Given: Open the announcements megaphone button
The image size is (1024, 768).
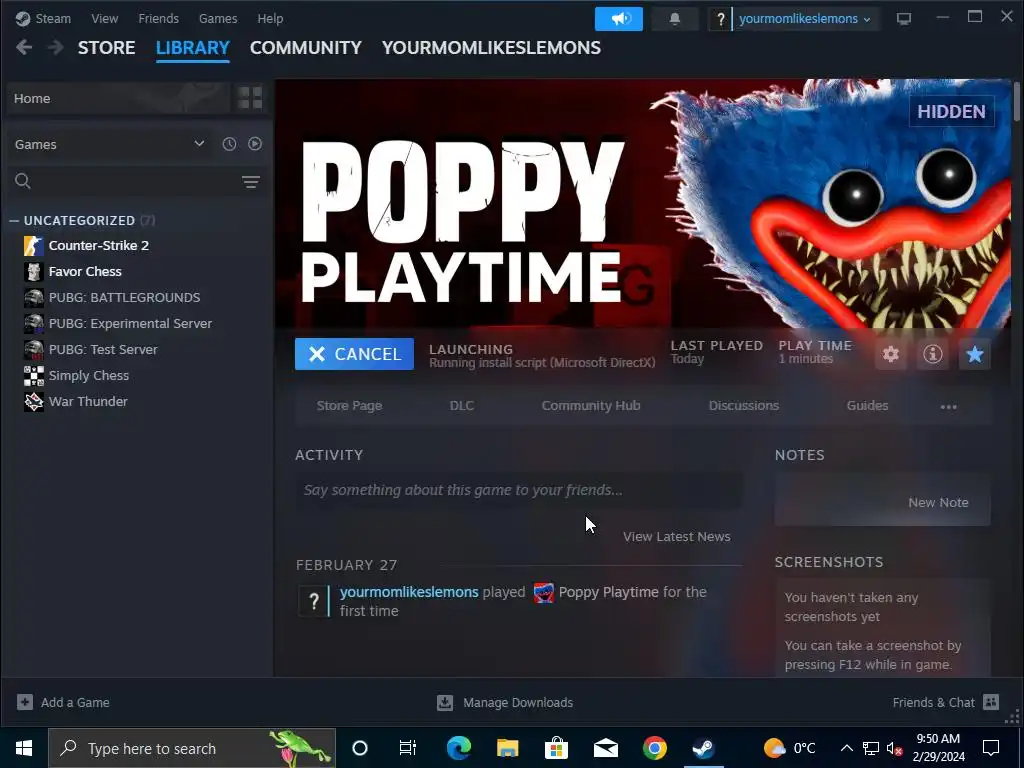Looking at the screenshot, I should [x=618, y=19].
